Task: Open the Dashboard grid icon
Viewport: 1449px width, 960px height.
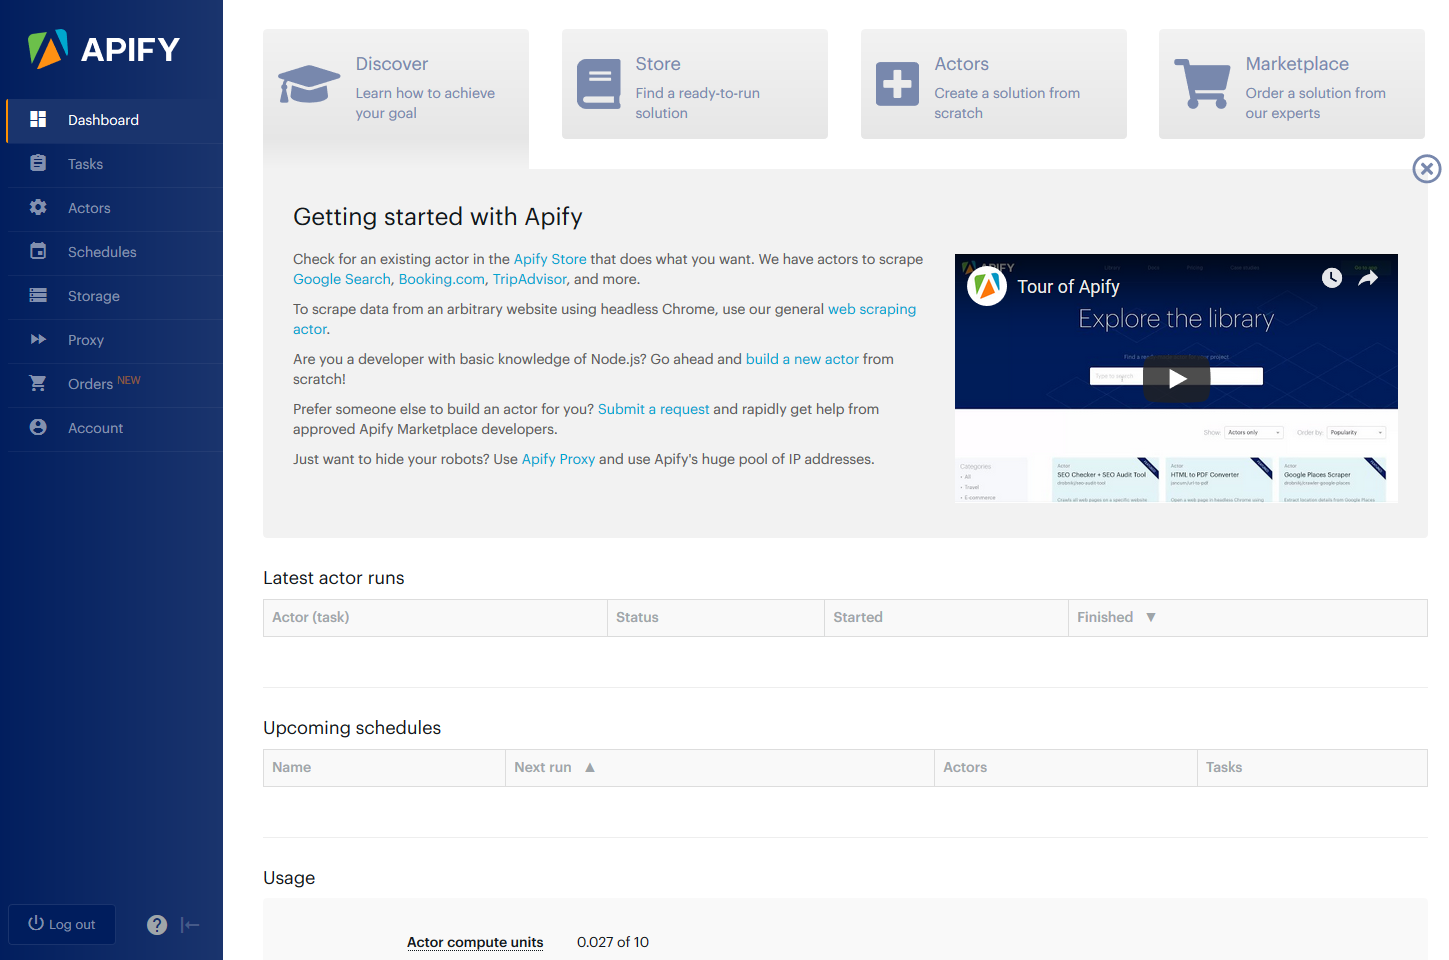Action: point(38,119)
